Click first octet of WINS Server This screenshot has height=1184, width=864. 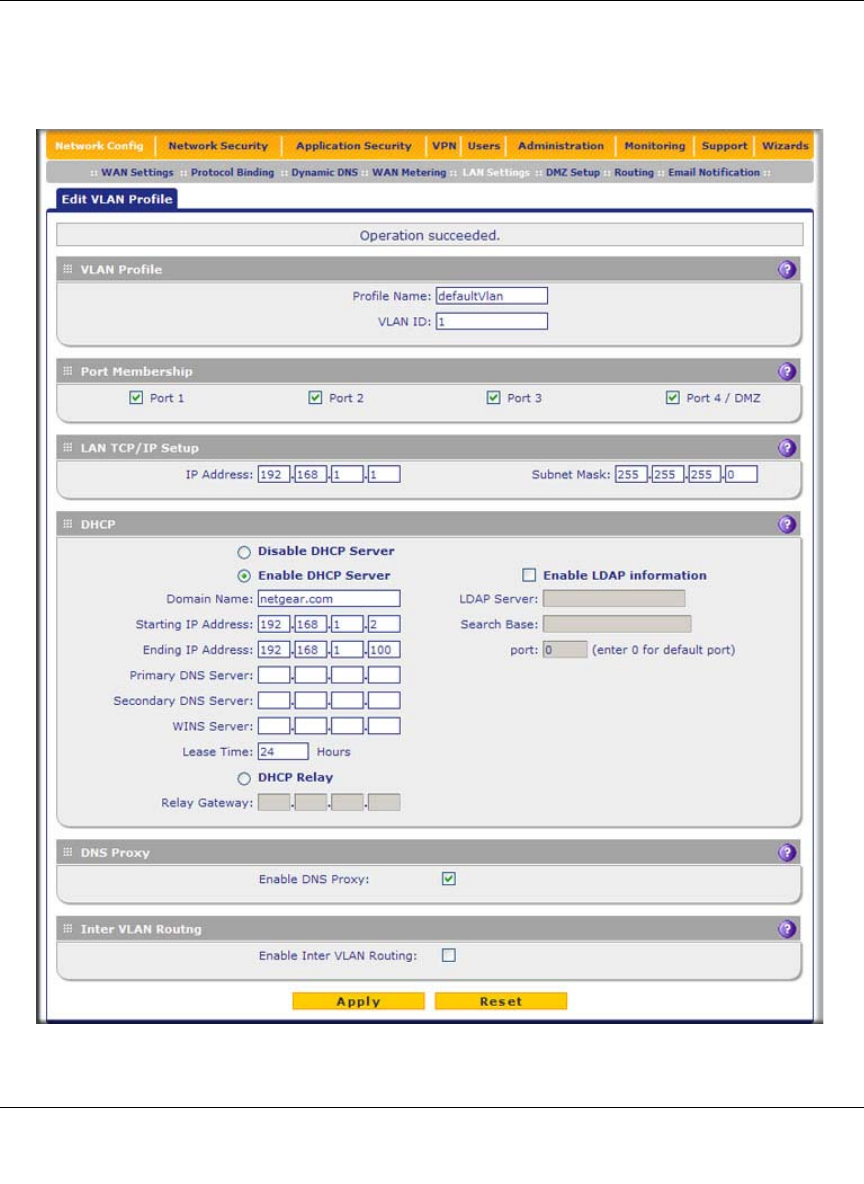pos(274,726)
